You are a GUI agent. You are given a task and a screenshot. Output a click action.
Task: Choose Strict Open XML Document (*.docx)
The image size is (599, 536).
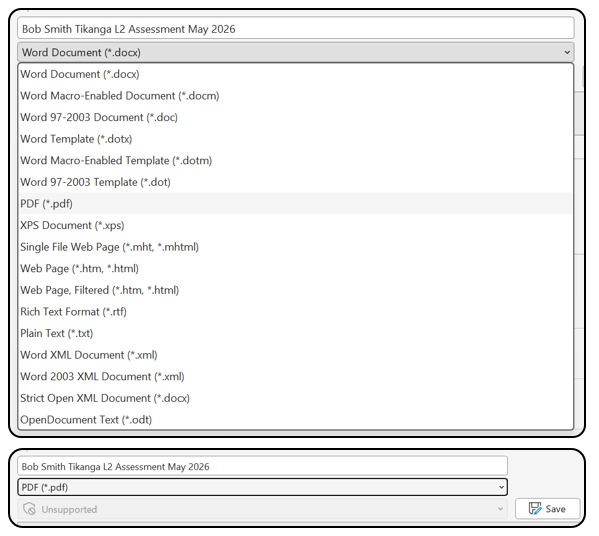pos(296,398)
